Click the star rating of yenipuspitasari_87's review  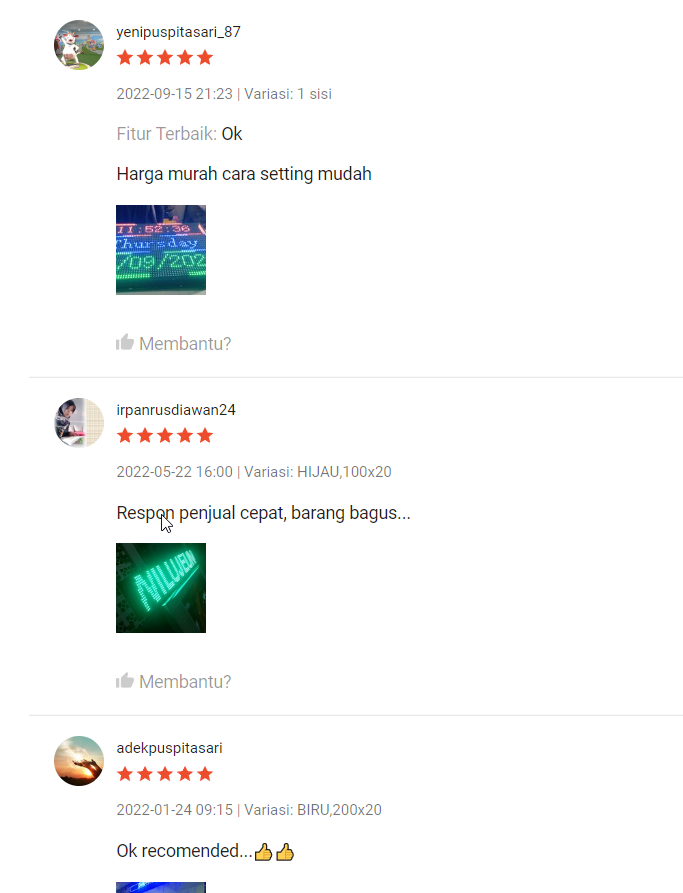pyautogui.click(x=165, y=58)
